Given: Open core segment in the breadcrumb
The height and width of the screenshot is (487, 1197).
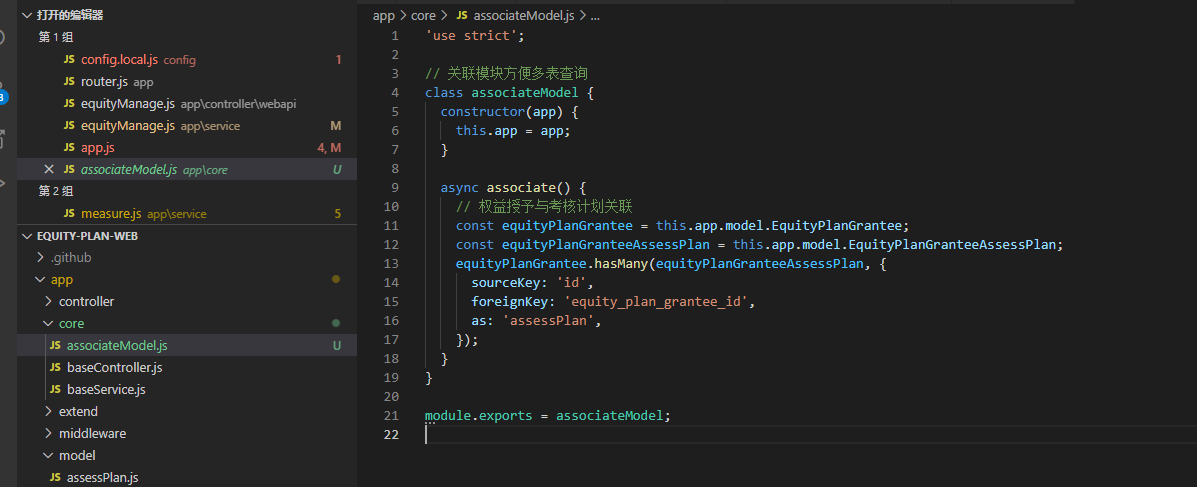Looking at the screenshot, I should [x=423, y=15].
